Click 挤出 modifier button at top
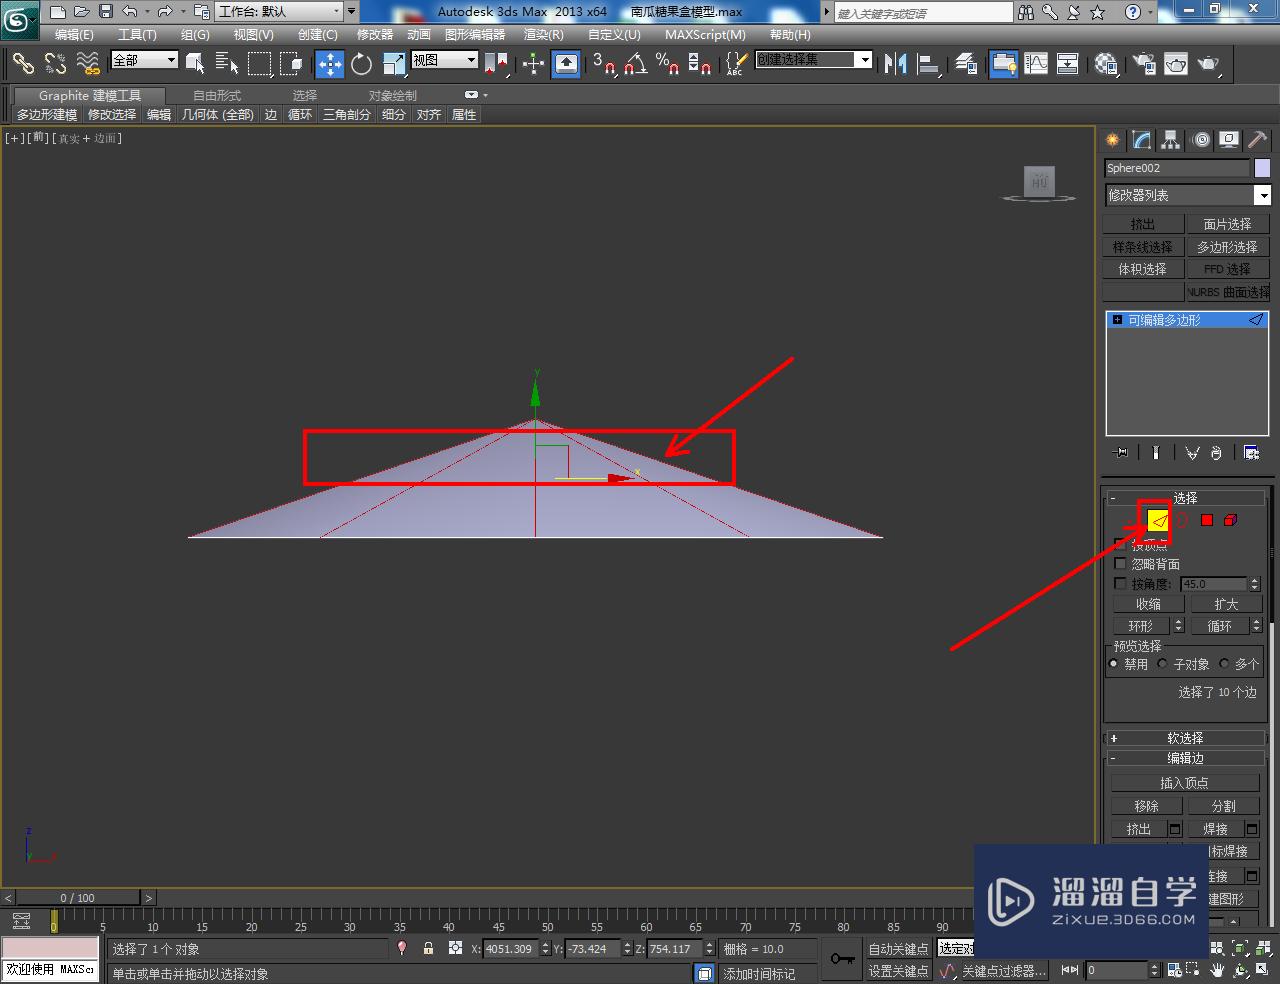 [1143, 224]
